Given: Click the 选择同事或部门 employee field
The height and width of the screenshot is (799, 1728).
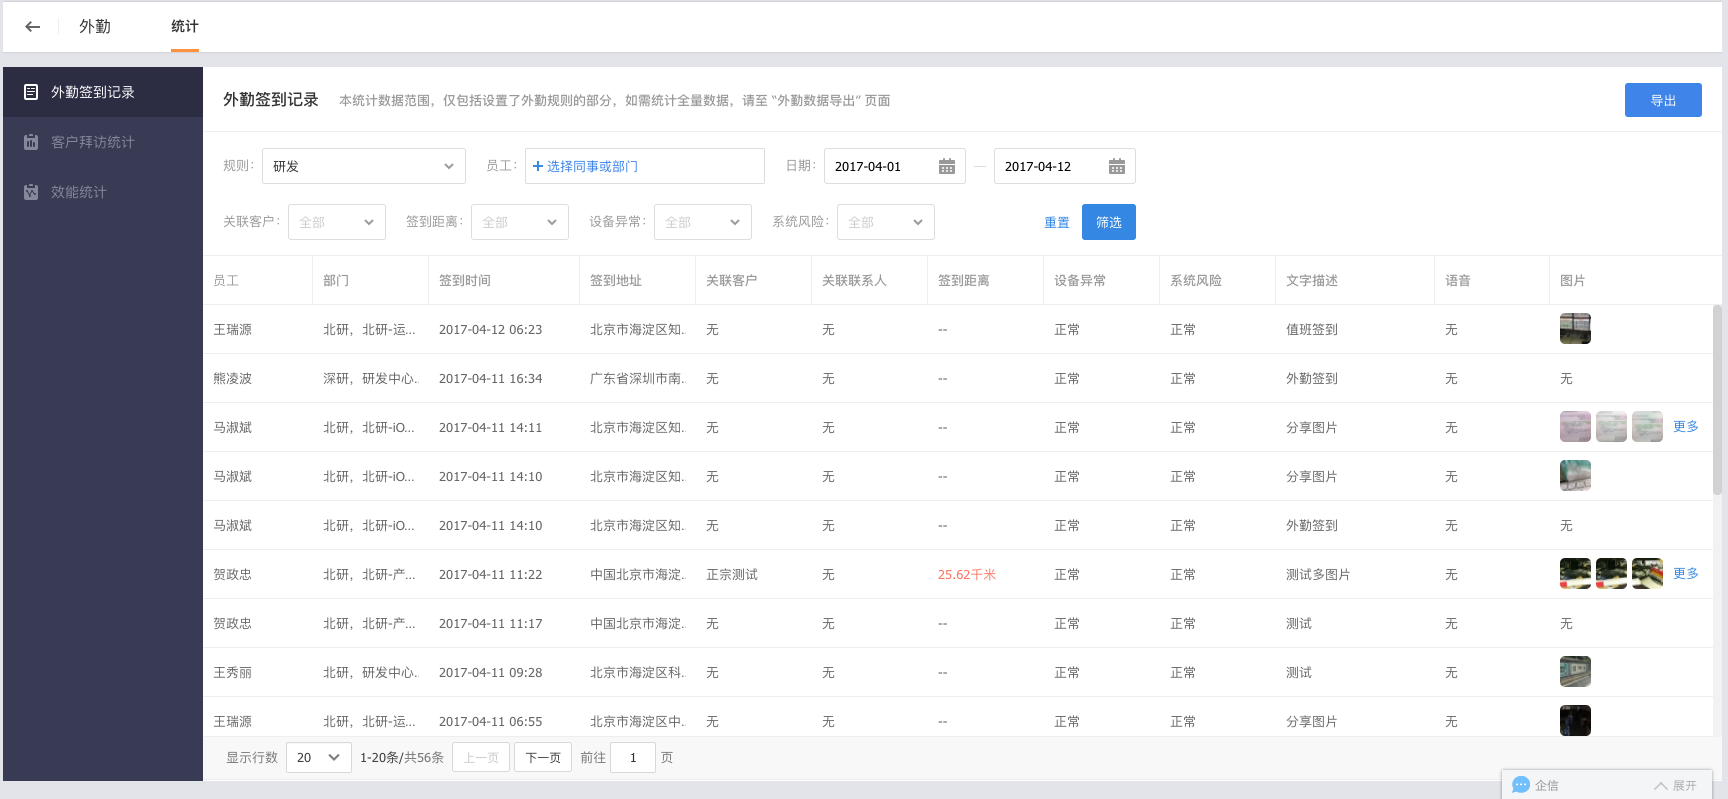Looking at the screenshot, I should [x=645, y=166].
